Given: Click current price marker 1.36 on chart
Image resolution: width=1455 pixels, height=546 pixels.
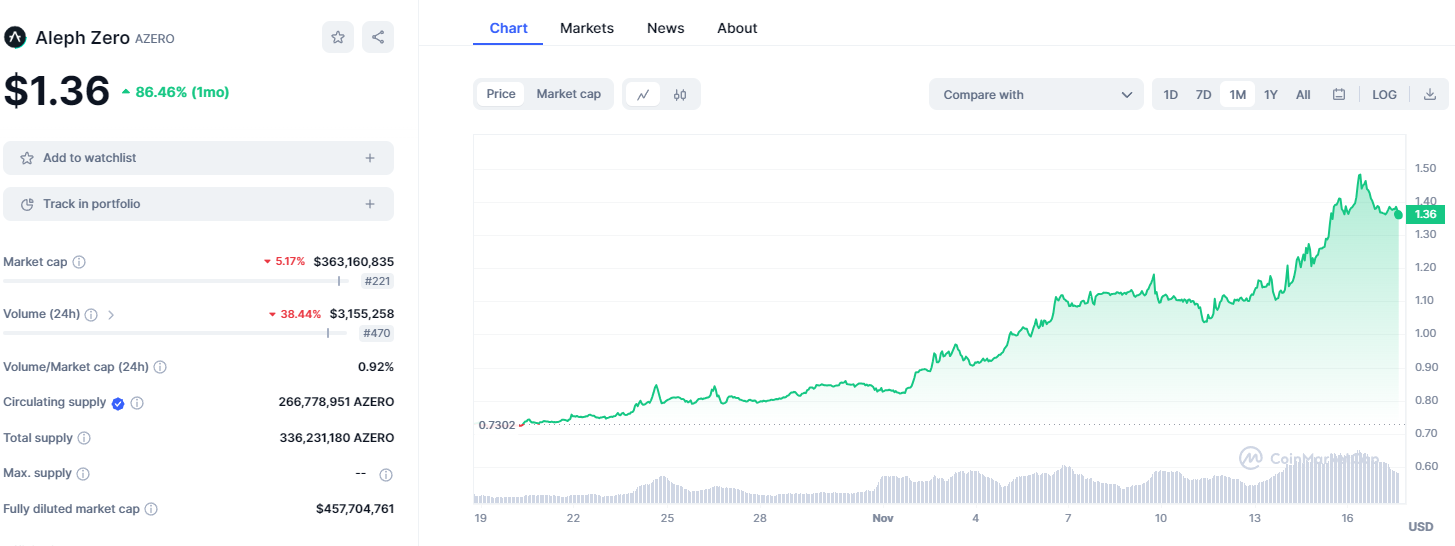Looking at the screenshot, I should coord(1426,214).
